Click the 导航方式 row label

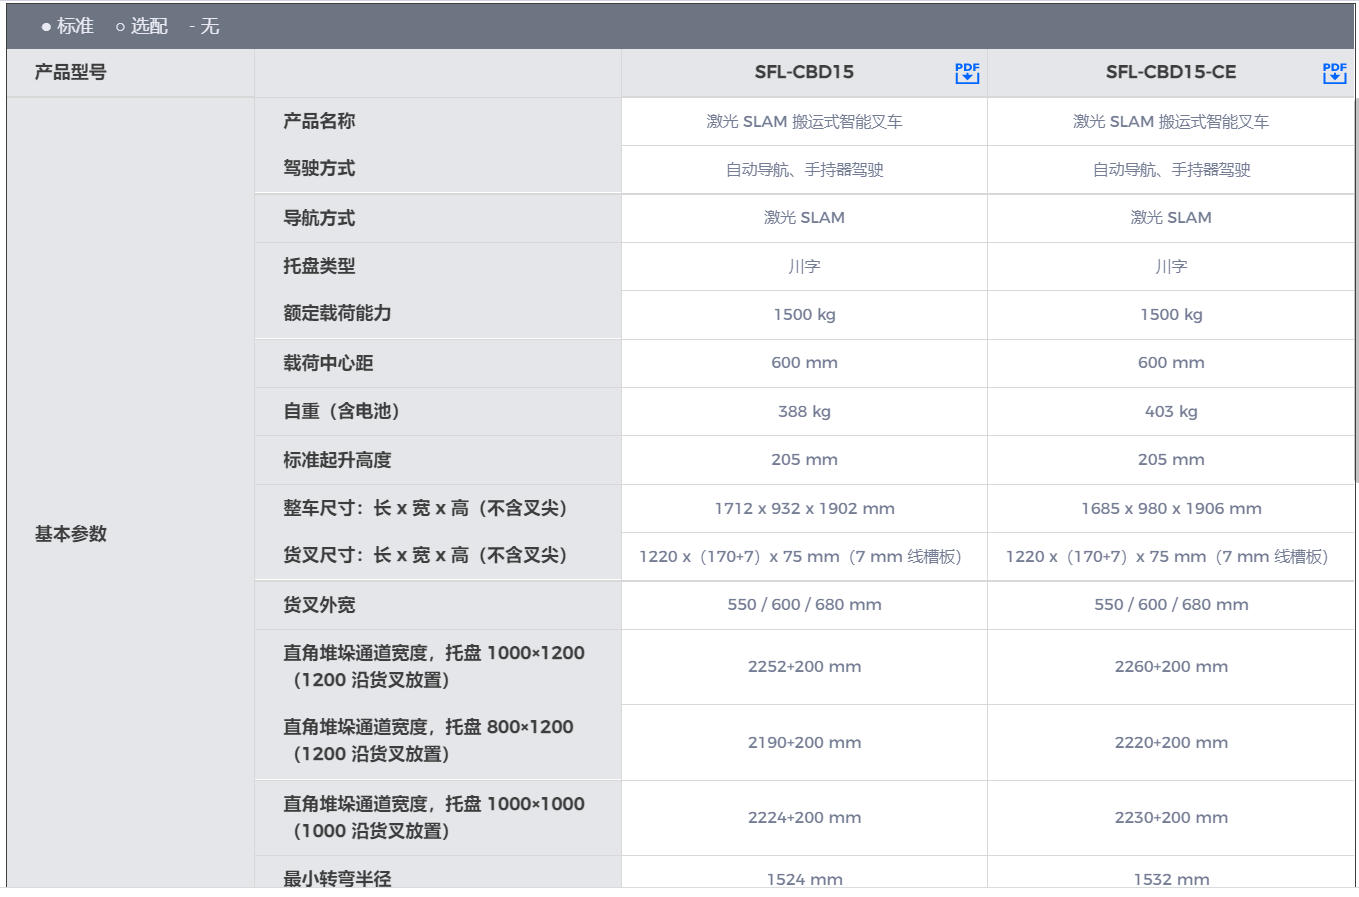(x=319, y=218)
